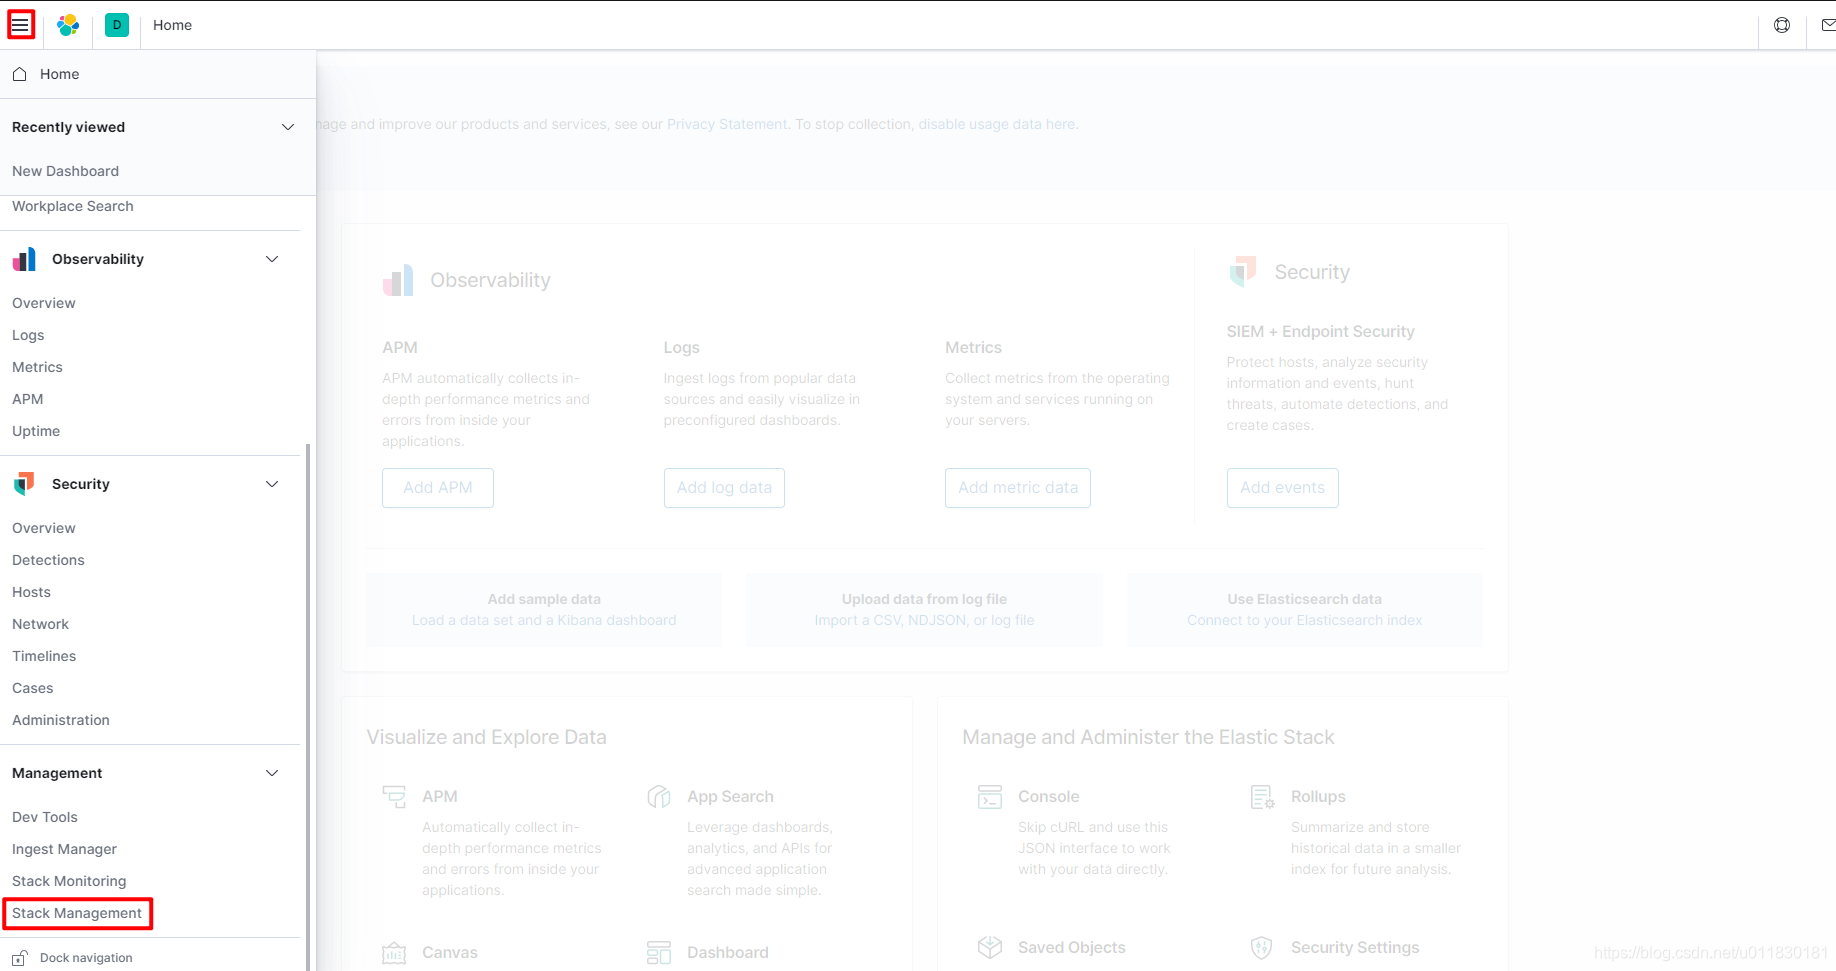Open Uptime
Viewport: 1836px width, 971px height.
[36, 431]
